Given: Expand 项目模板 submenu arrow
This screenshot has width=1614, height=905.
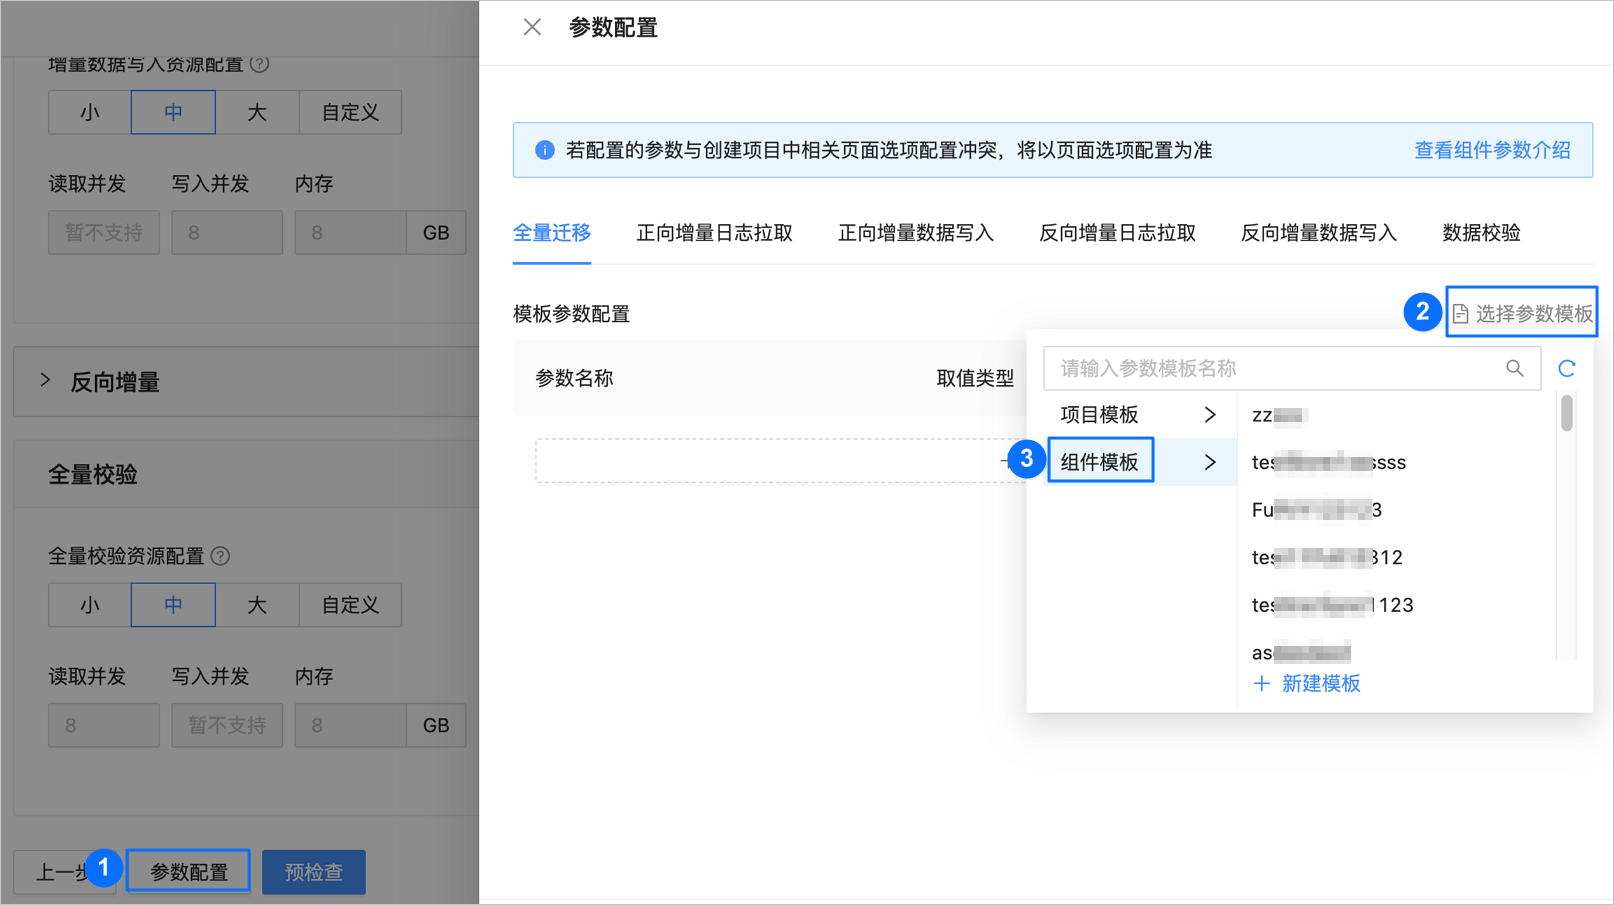Looking at the screenshot, I should coord(1210,414).
